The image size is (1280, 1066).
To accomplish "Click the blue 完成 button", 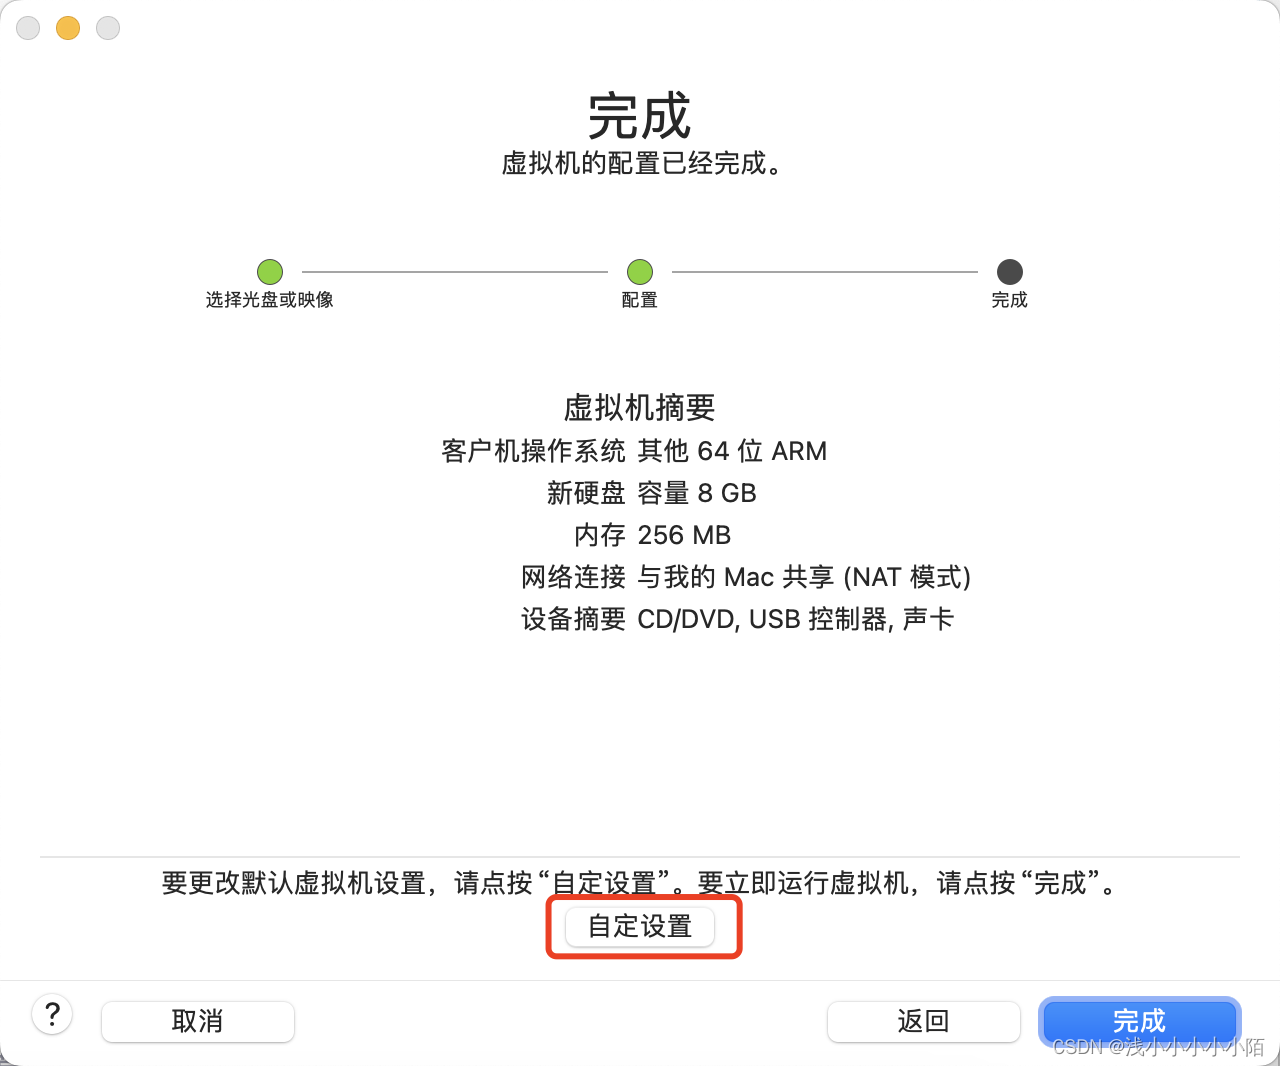I will click(x=1139, y=1021).
